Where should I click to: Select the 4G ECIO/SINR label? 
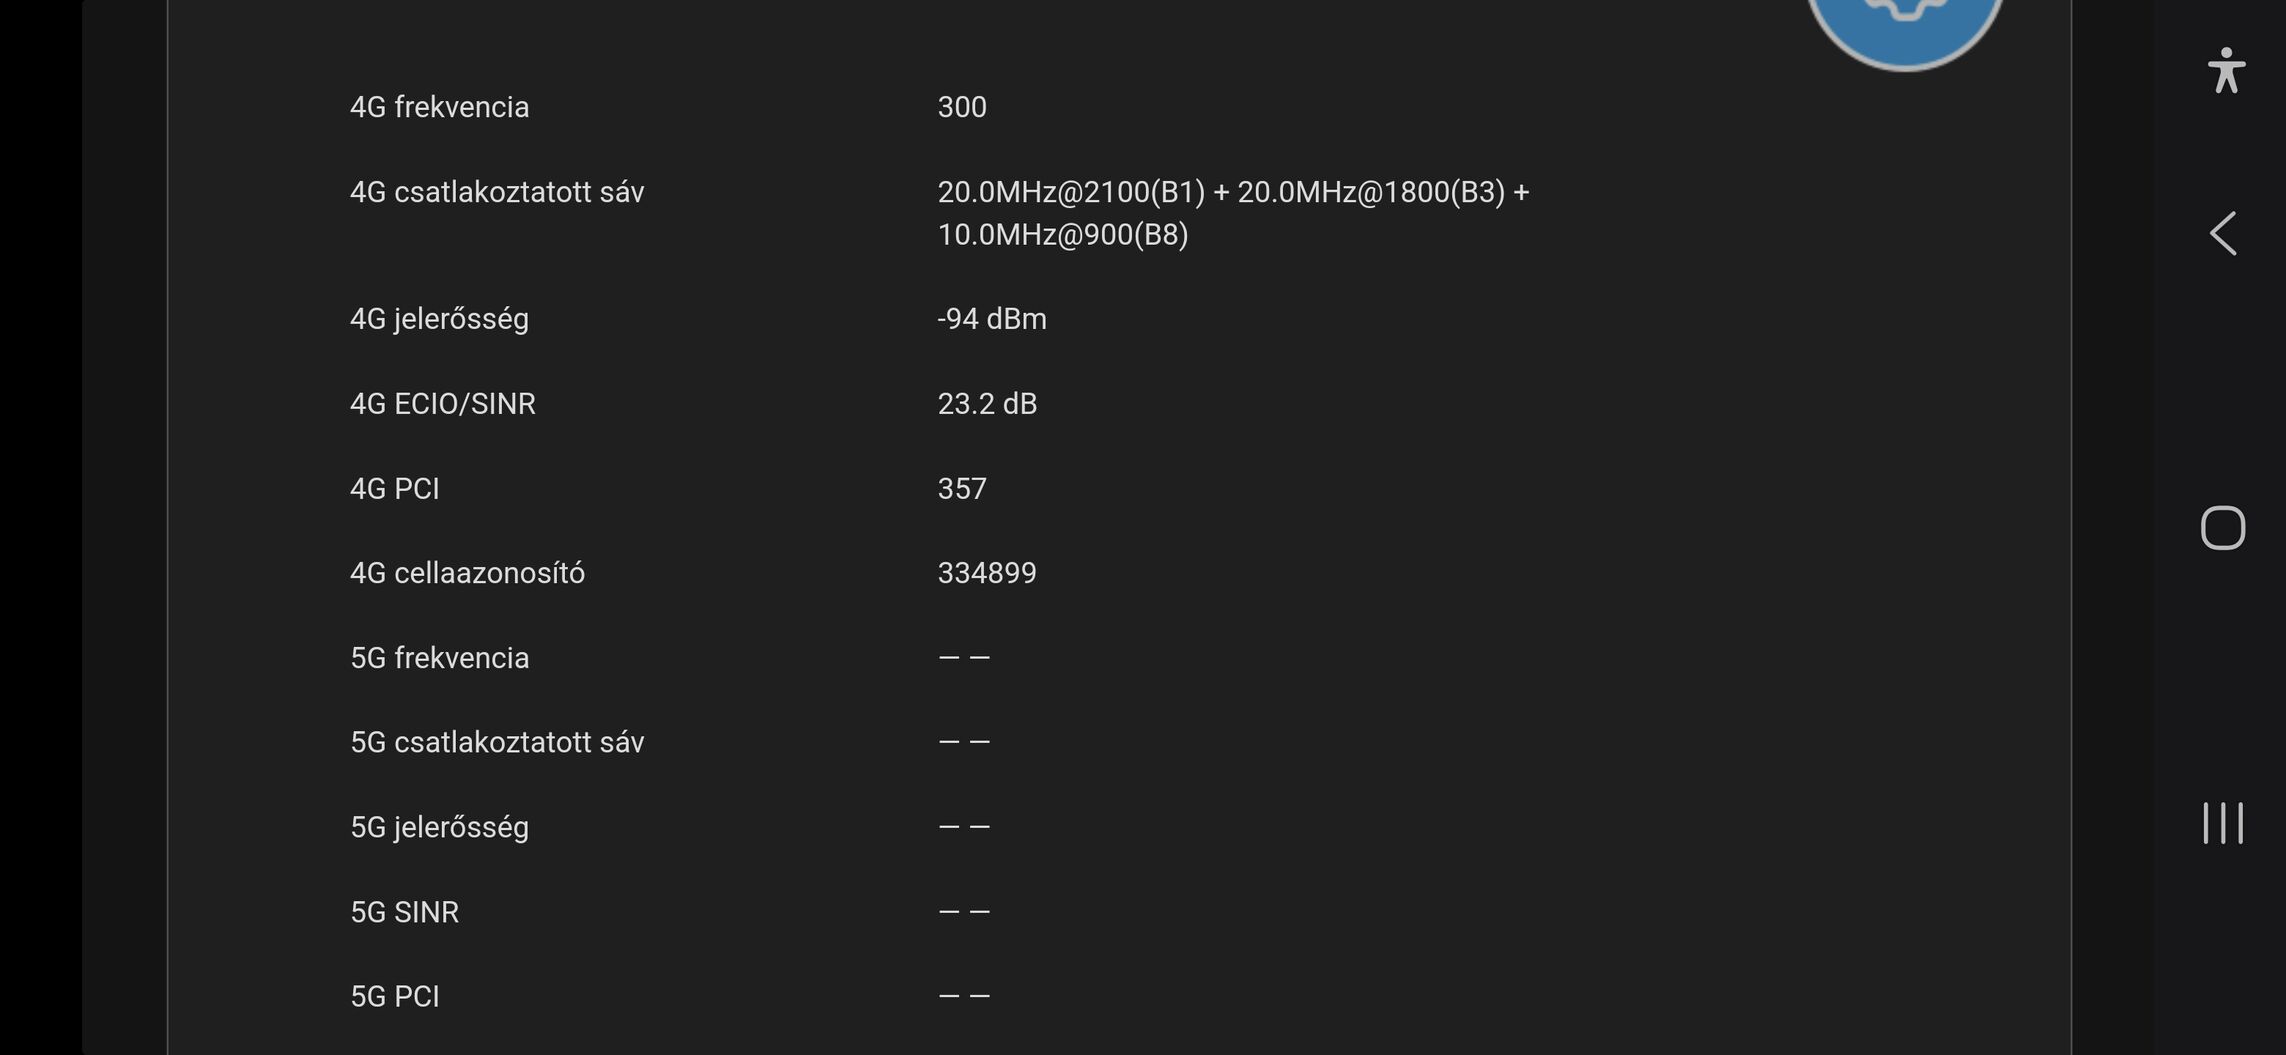point(443,404)
